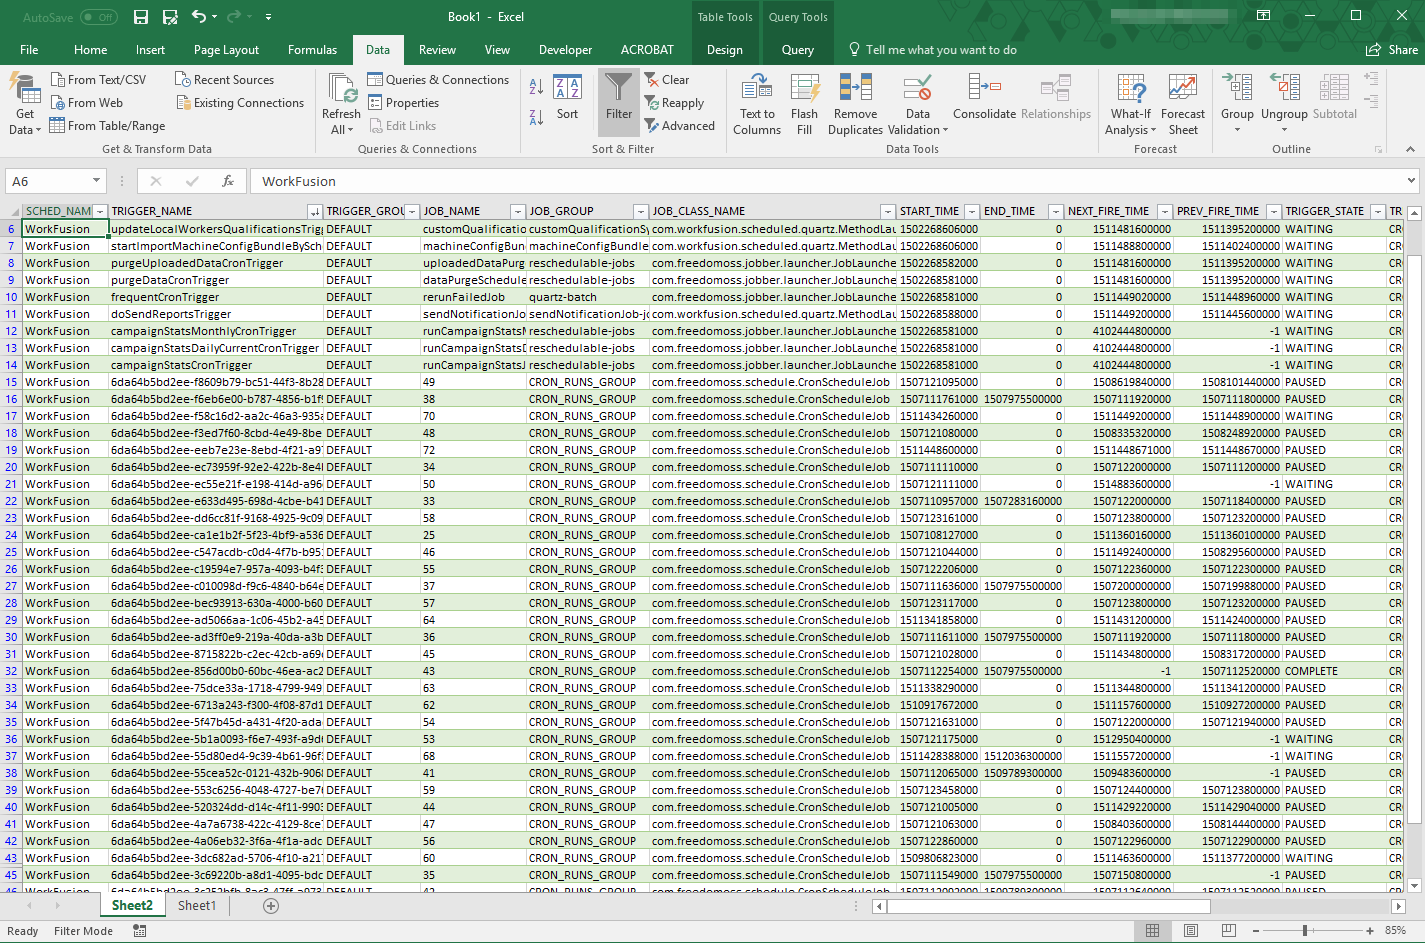Run Flash Fill
1425x943 pixels.
click(804, 104)
